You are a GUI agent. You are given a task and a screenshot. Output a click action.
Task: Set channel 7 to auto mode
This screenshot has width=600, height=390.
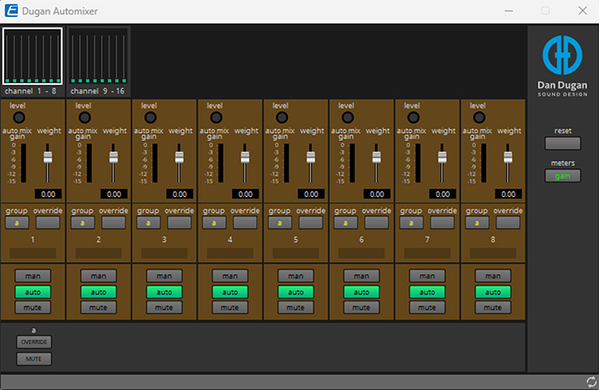[x=427, y=292]
